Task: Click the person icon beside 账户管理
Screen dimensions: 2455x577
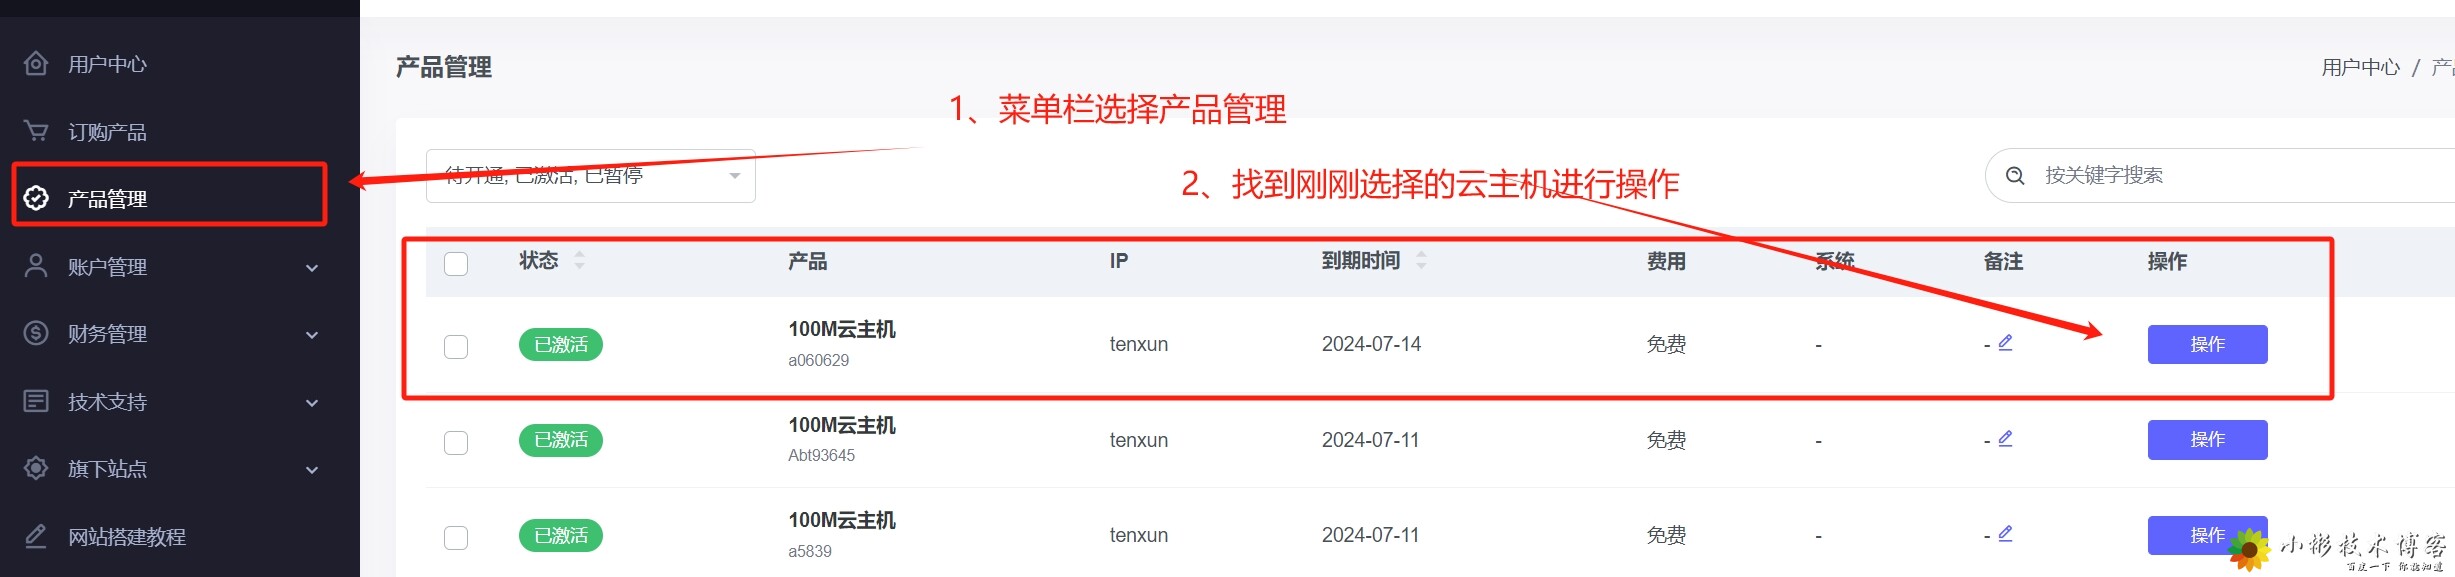Action: coord(36,266)
